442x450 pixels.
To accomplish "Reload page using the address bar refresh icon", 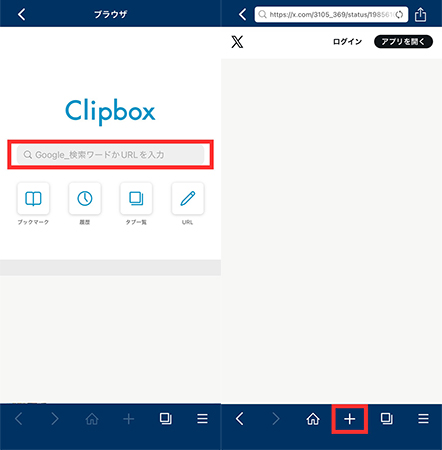I will (x=399, y=14).
